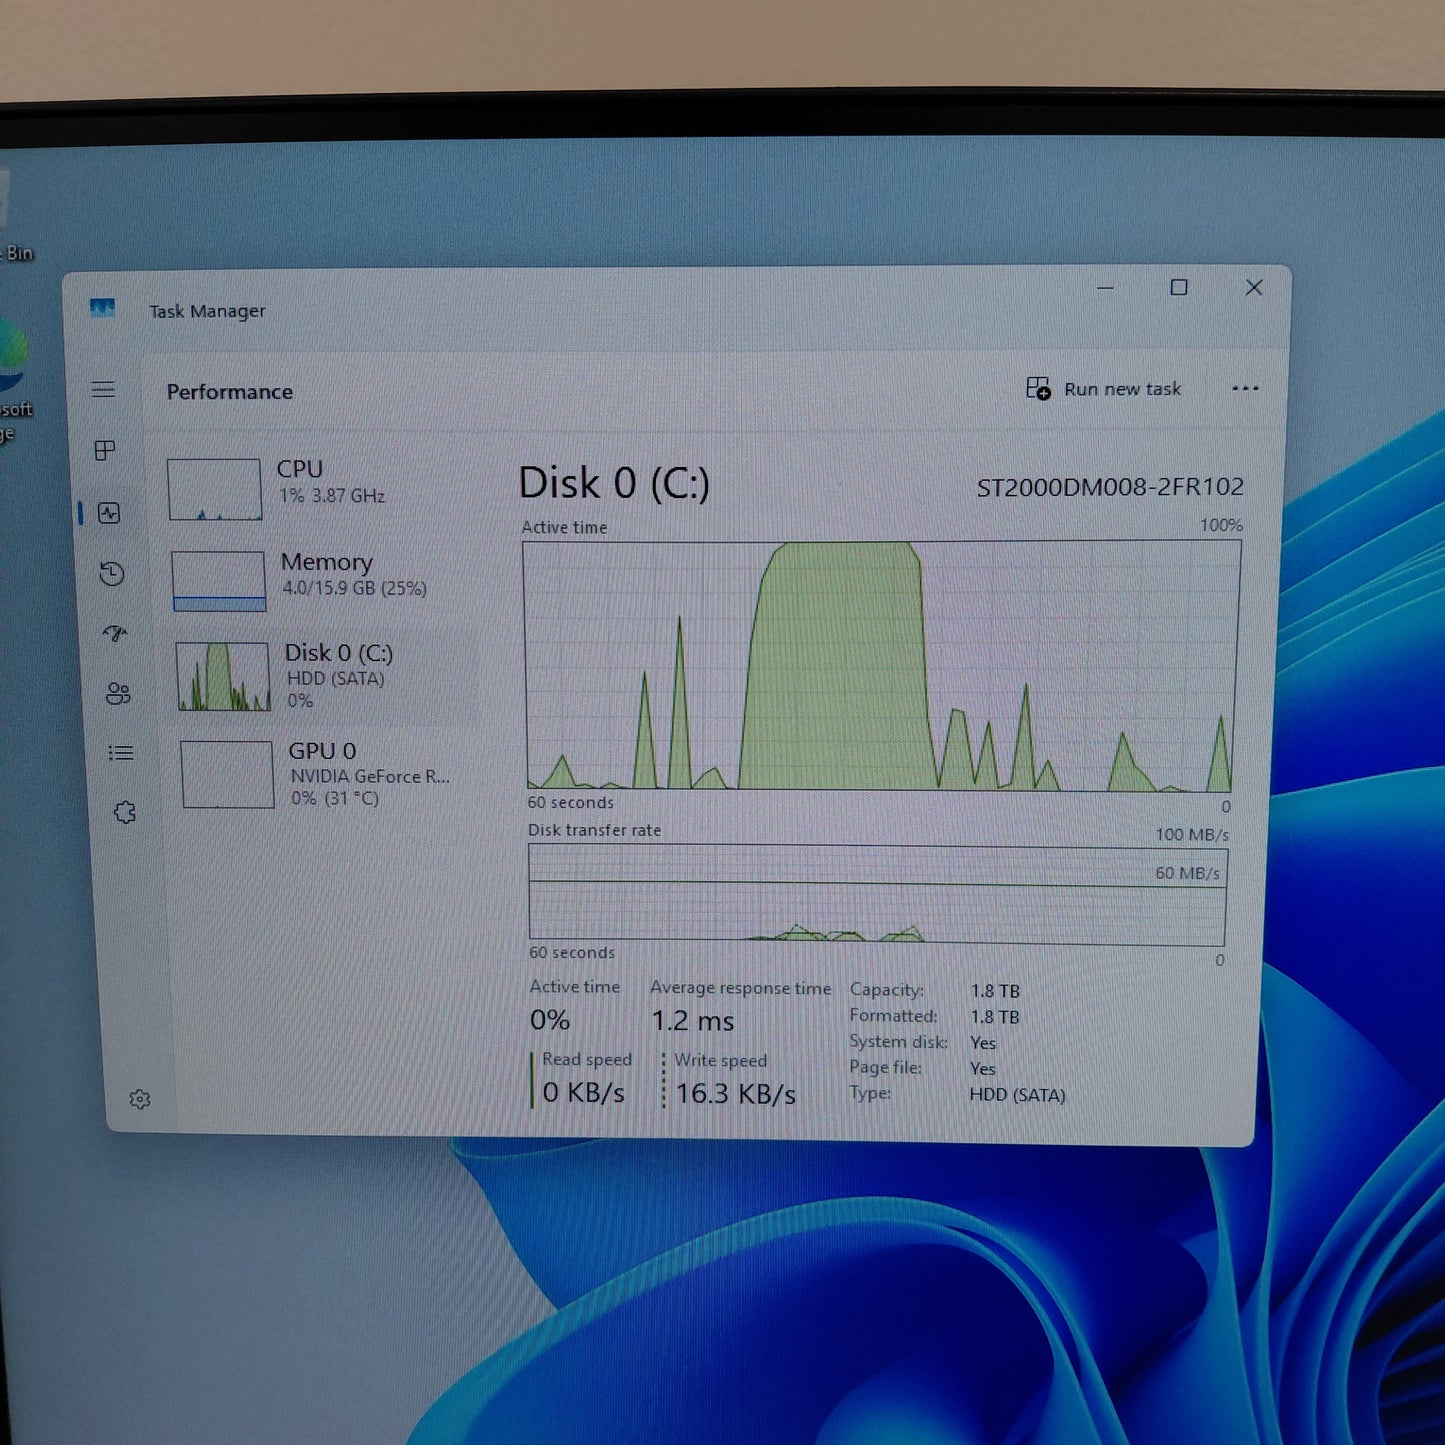Go to the Processes page icon

click(105, 451)
